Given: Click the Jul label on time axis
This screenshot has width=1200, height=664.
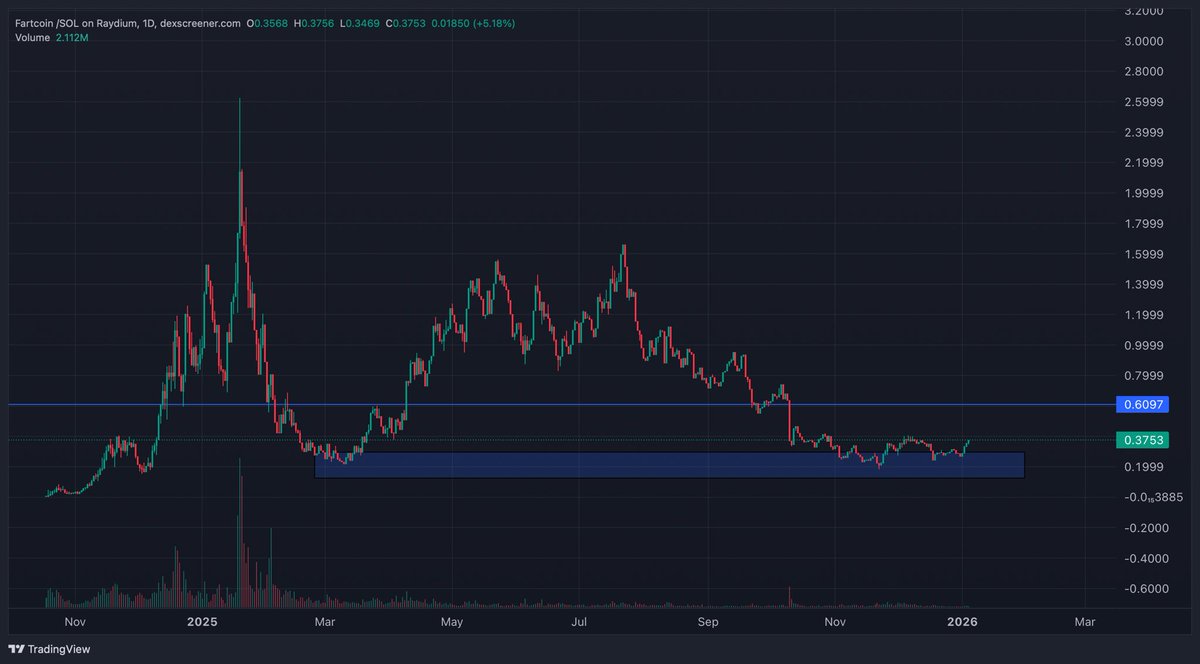Looking at the screenshot, I should pos(579,622).
